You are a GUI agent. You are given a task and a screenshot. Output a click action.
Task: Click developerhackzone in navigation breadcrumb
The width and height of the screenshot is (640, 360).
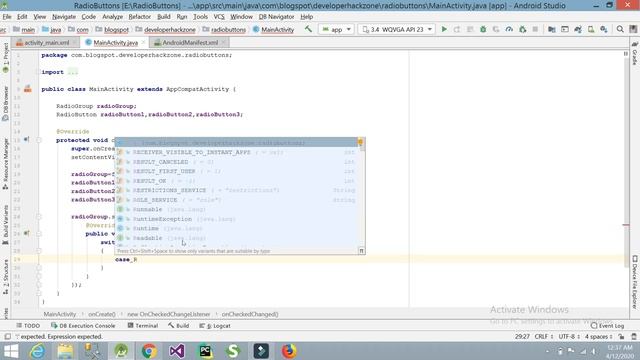169,29
